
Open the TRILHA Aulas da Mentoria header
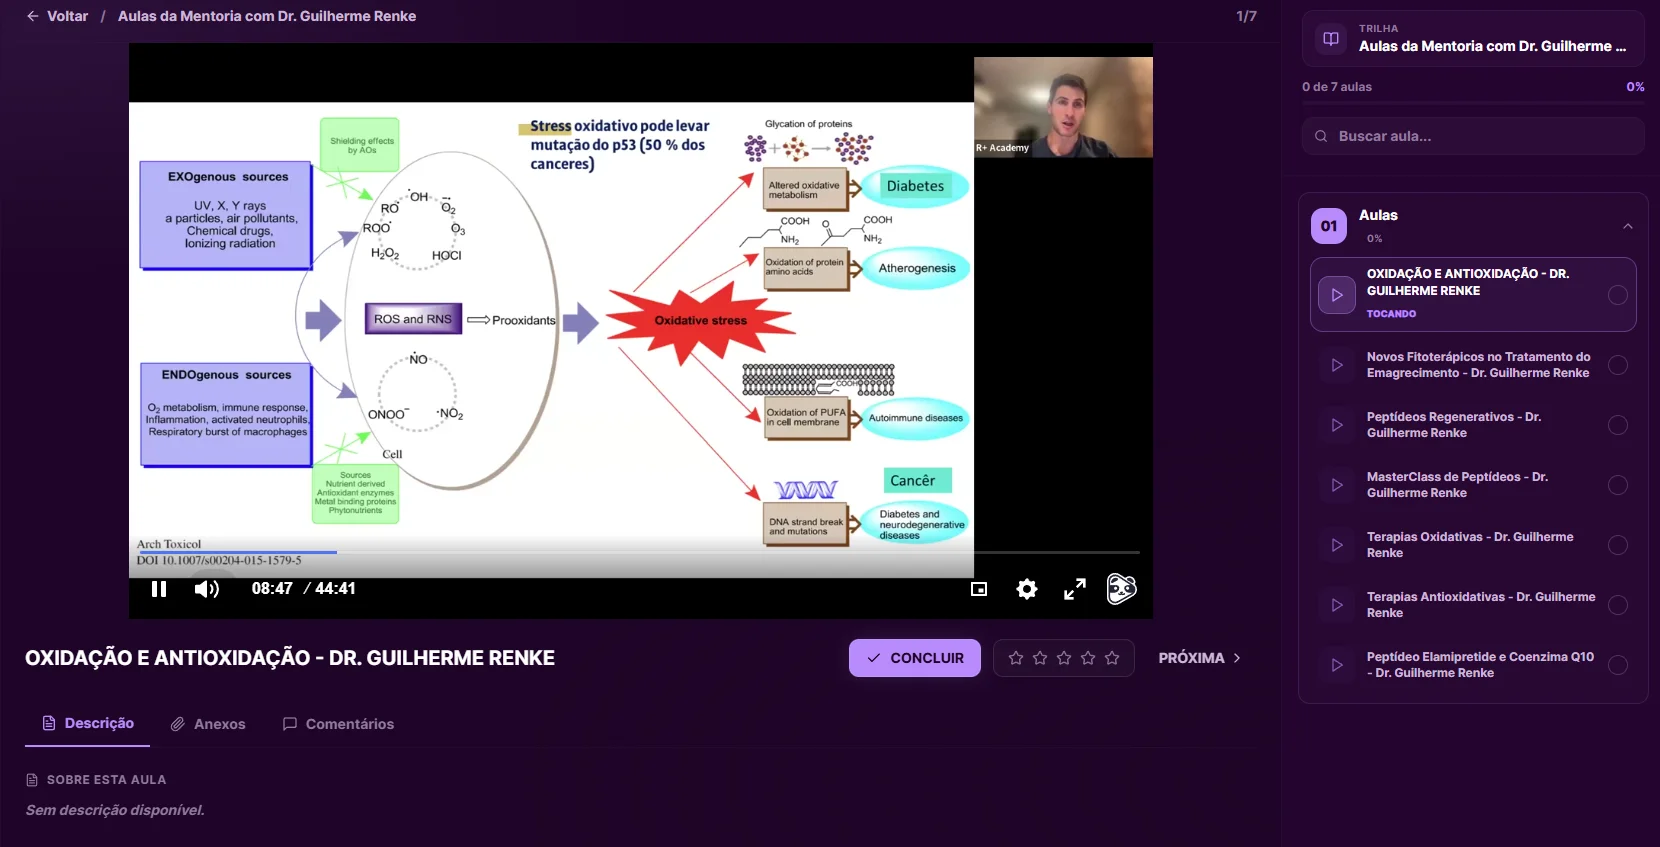[x=1473, y=38]
